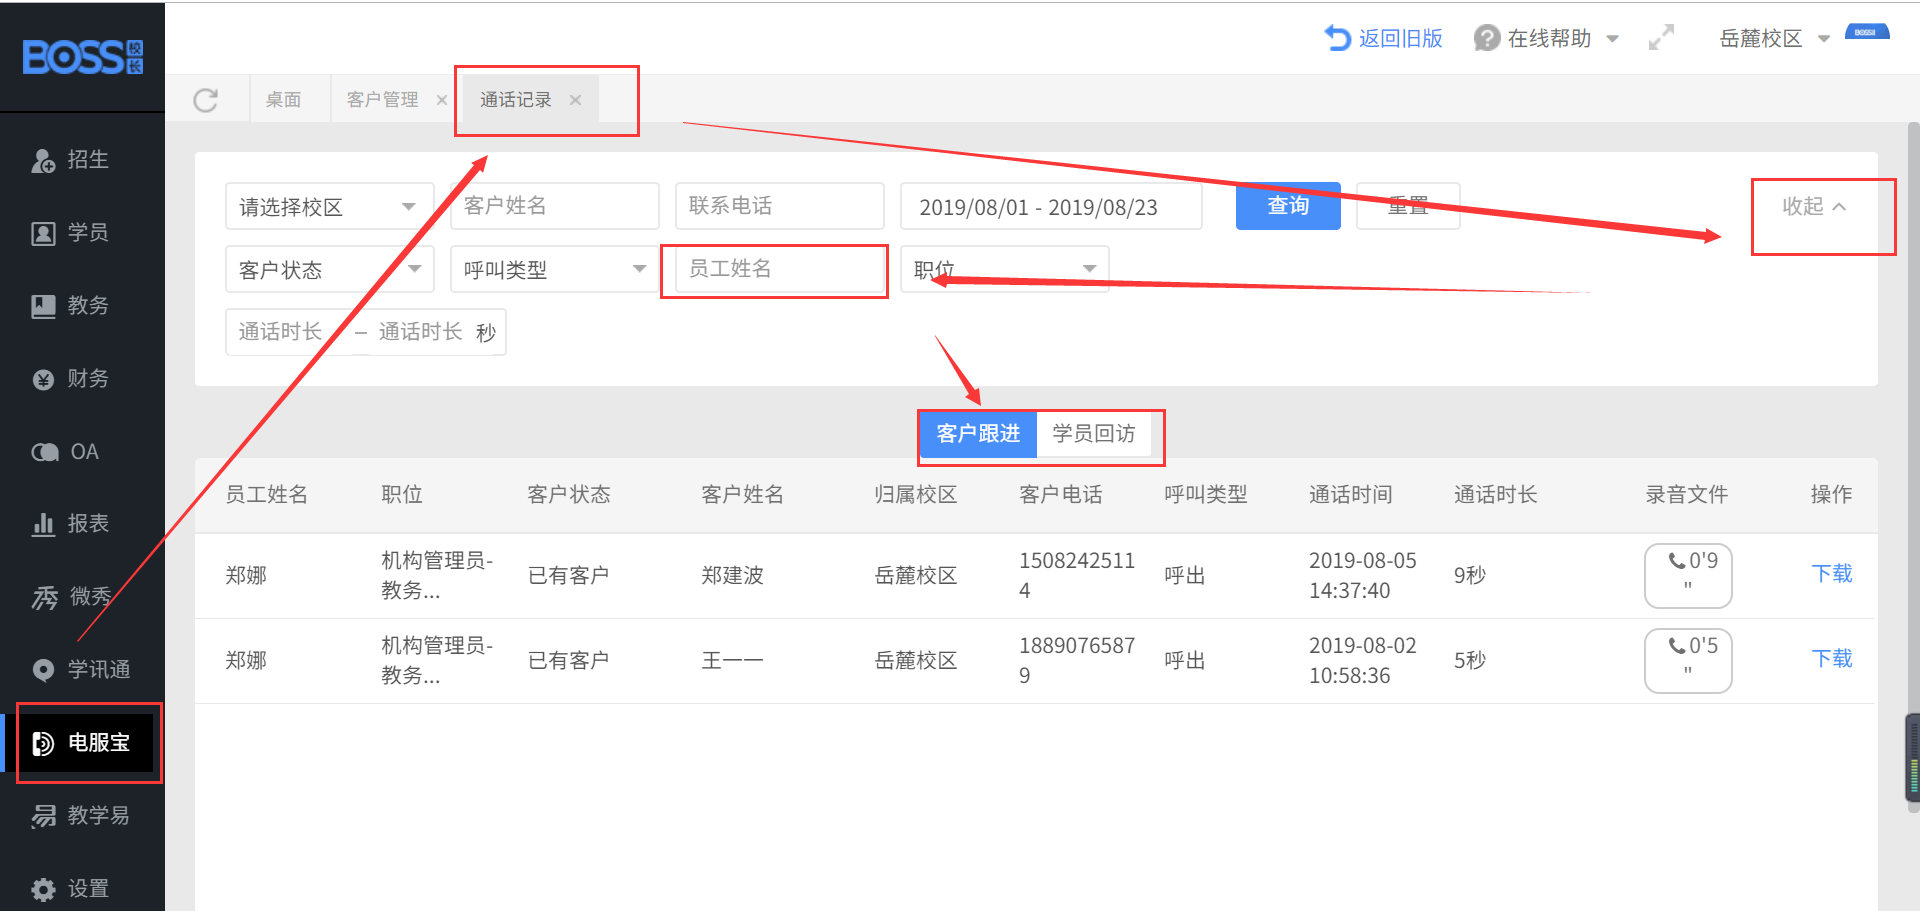Screen dimensions: 1920x911
Task: Close the 客户管理 tab
Action: click(441, 100)
